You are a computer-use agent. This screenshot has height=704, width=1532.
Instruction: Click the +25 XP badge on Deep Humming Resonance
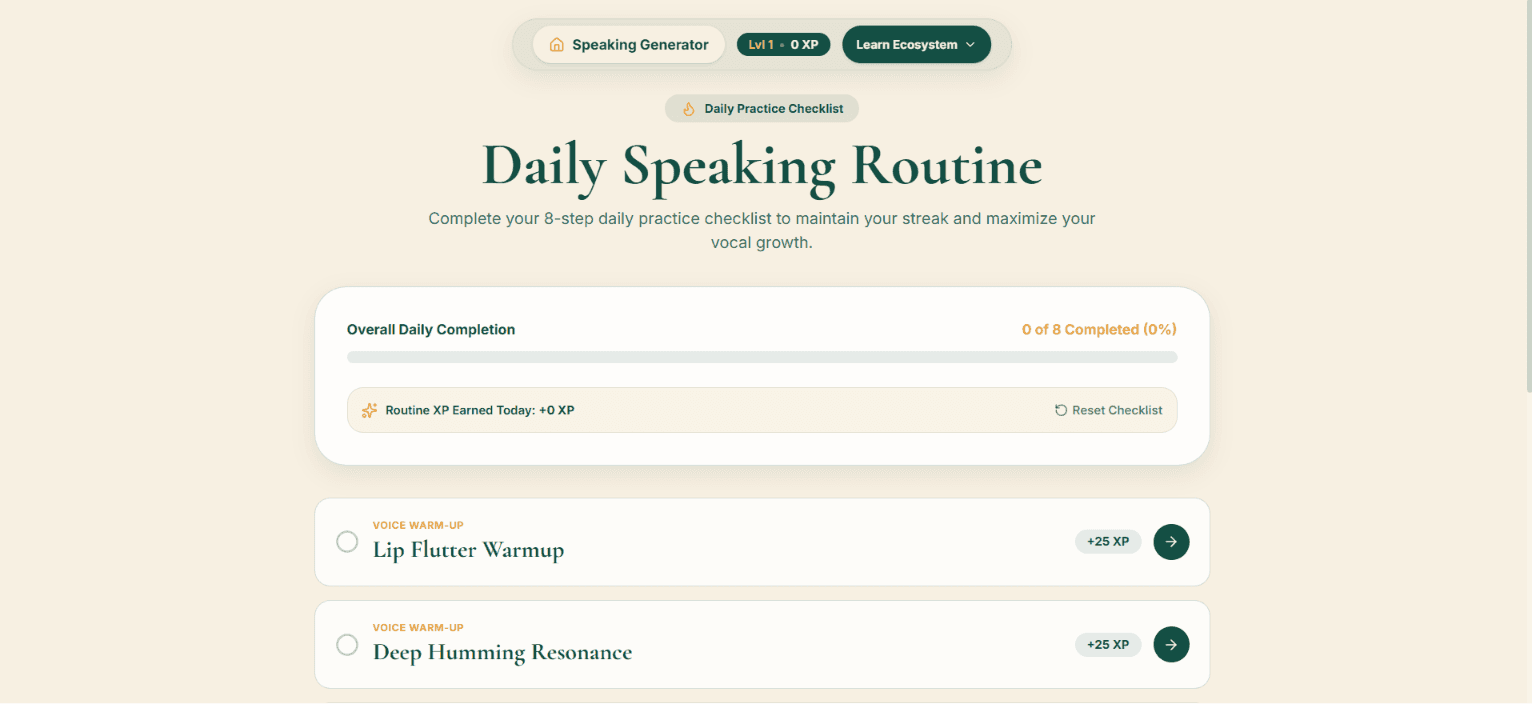tap(1108, 644)
